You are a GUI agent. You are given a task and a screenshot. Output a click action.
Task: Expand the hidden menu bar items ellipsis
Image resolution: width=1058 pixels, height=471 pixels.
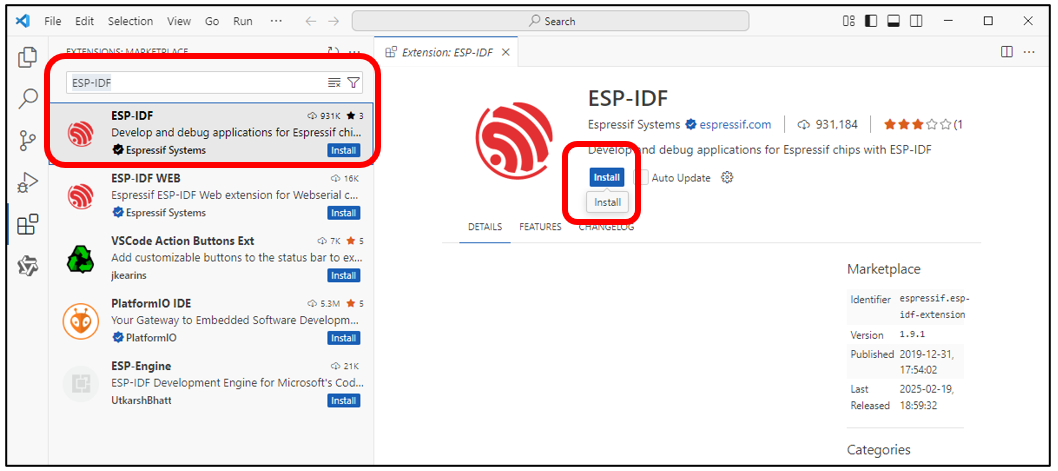click(x=276, y=21)
